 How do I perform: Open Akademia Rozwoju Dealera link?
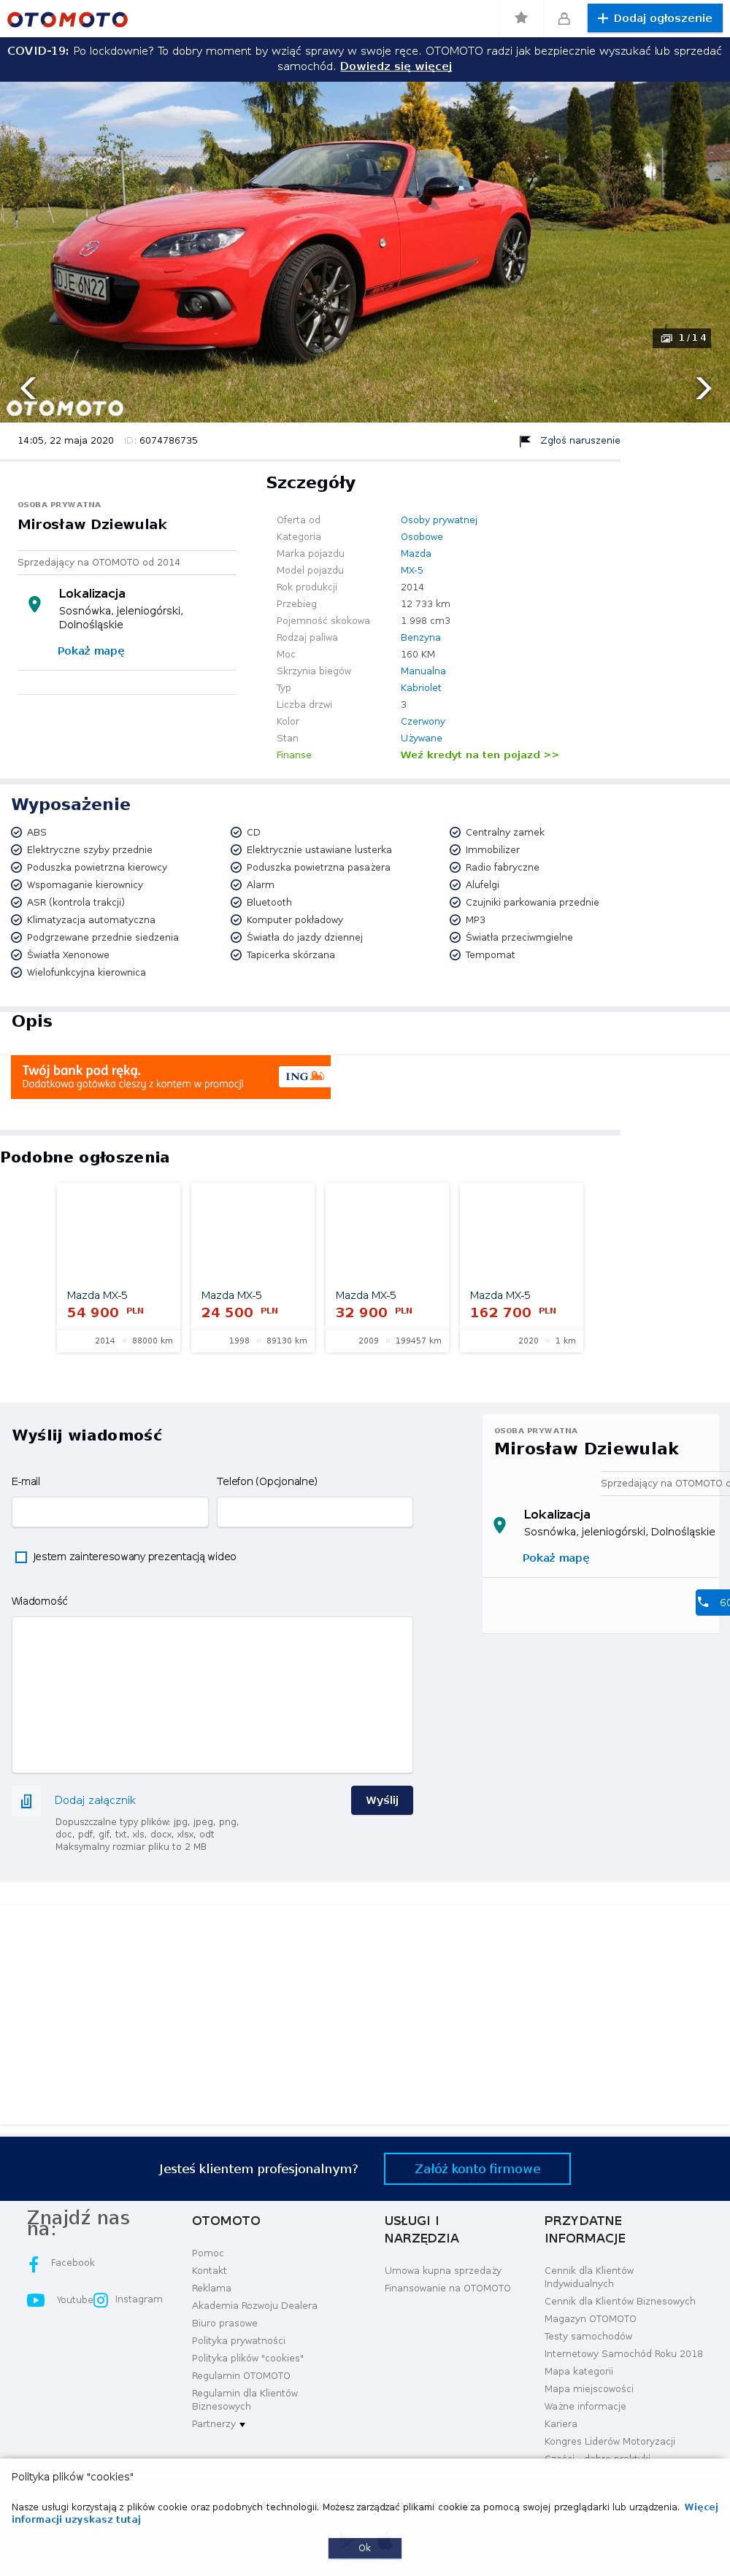coord(254,2306)
